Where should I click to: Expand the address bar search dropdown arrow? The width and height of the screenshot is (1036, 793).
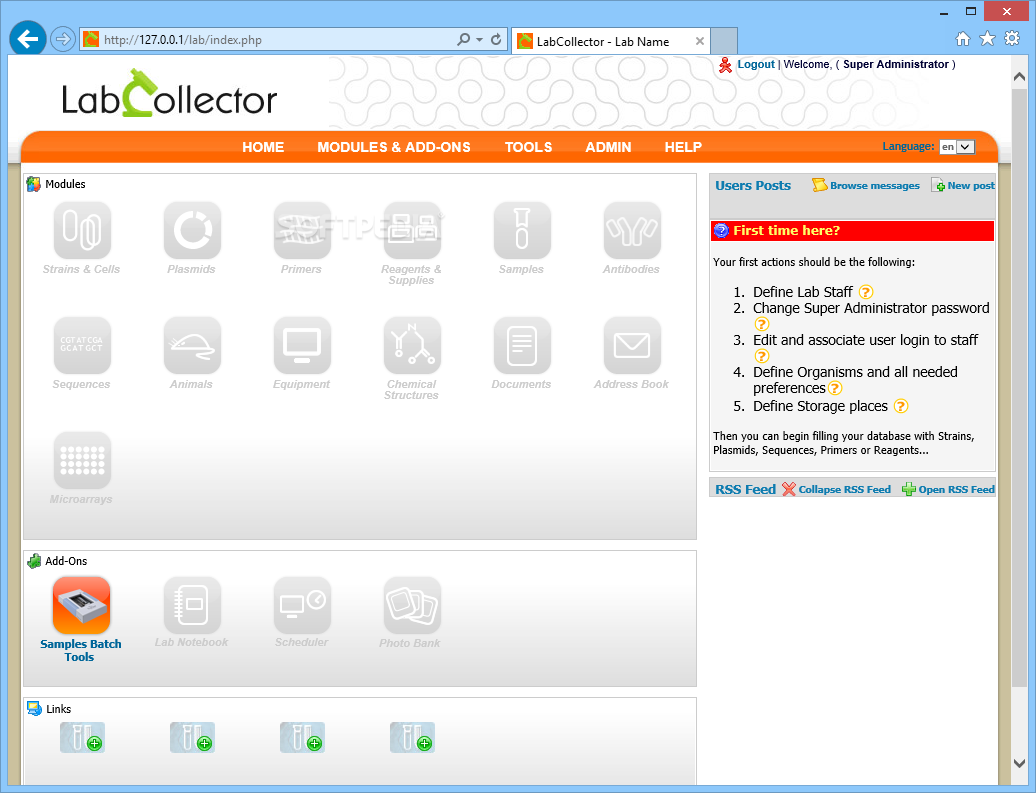coord(480,40)
